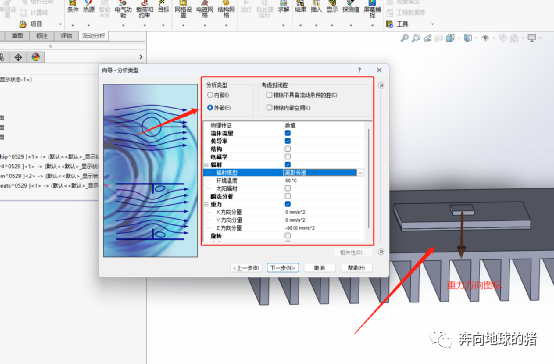
Task: Open the 条件 conditions tool
Action: pos(73,6)
